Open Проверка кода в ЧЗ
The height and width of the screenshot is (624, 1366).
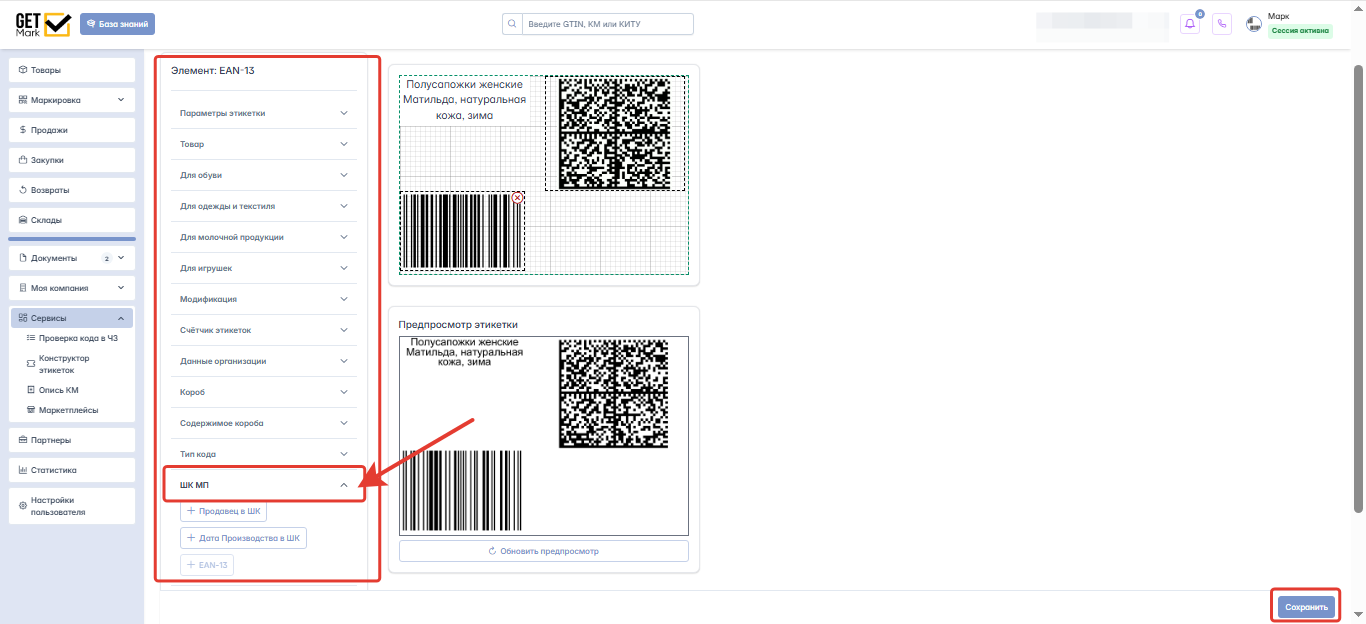coord(72,338)
